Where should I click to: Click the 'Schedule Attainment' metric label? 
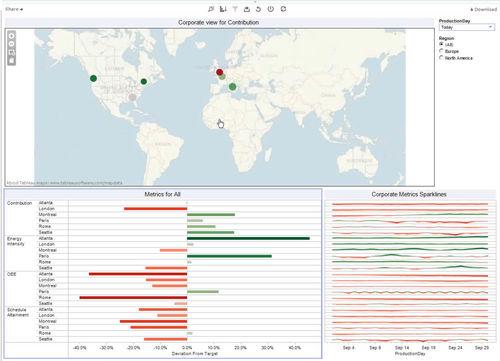click(x=18, y=312)
